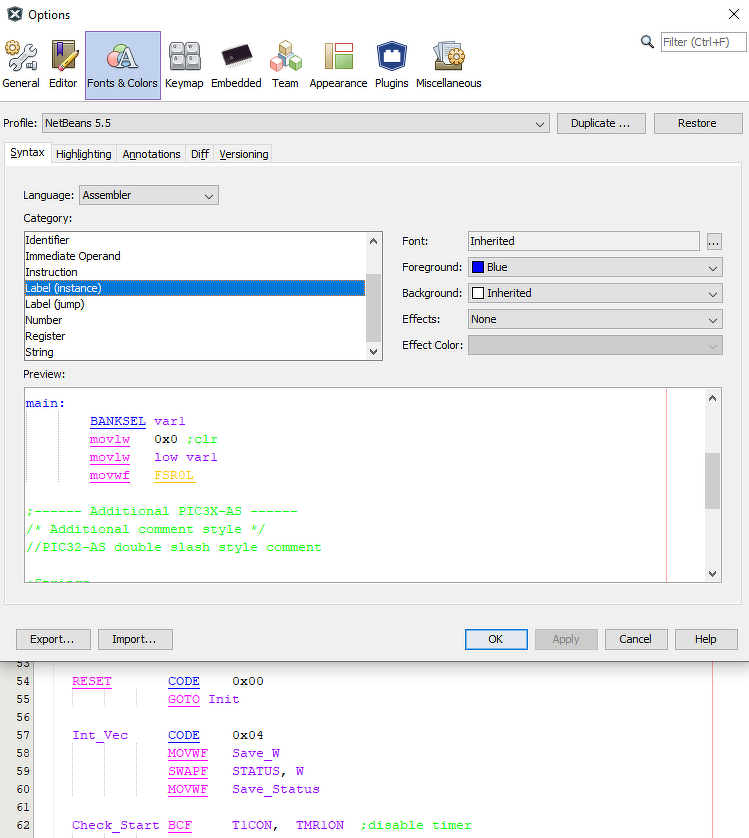Click the preview scrollbar thumb
The width and height of the screenshot is (749, 838).
pos(712,481)
